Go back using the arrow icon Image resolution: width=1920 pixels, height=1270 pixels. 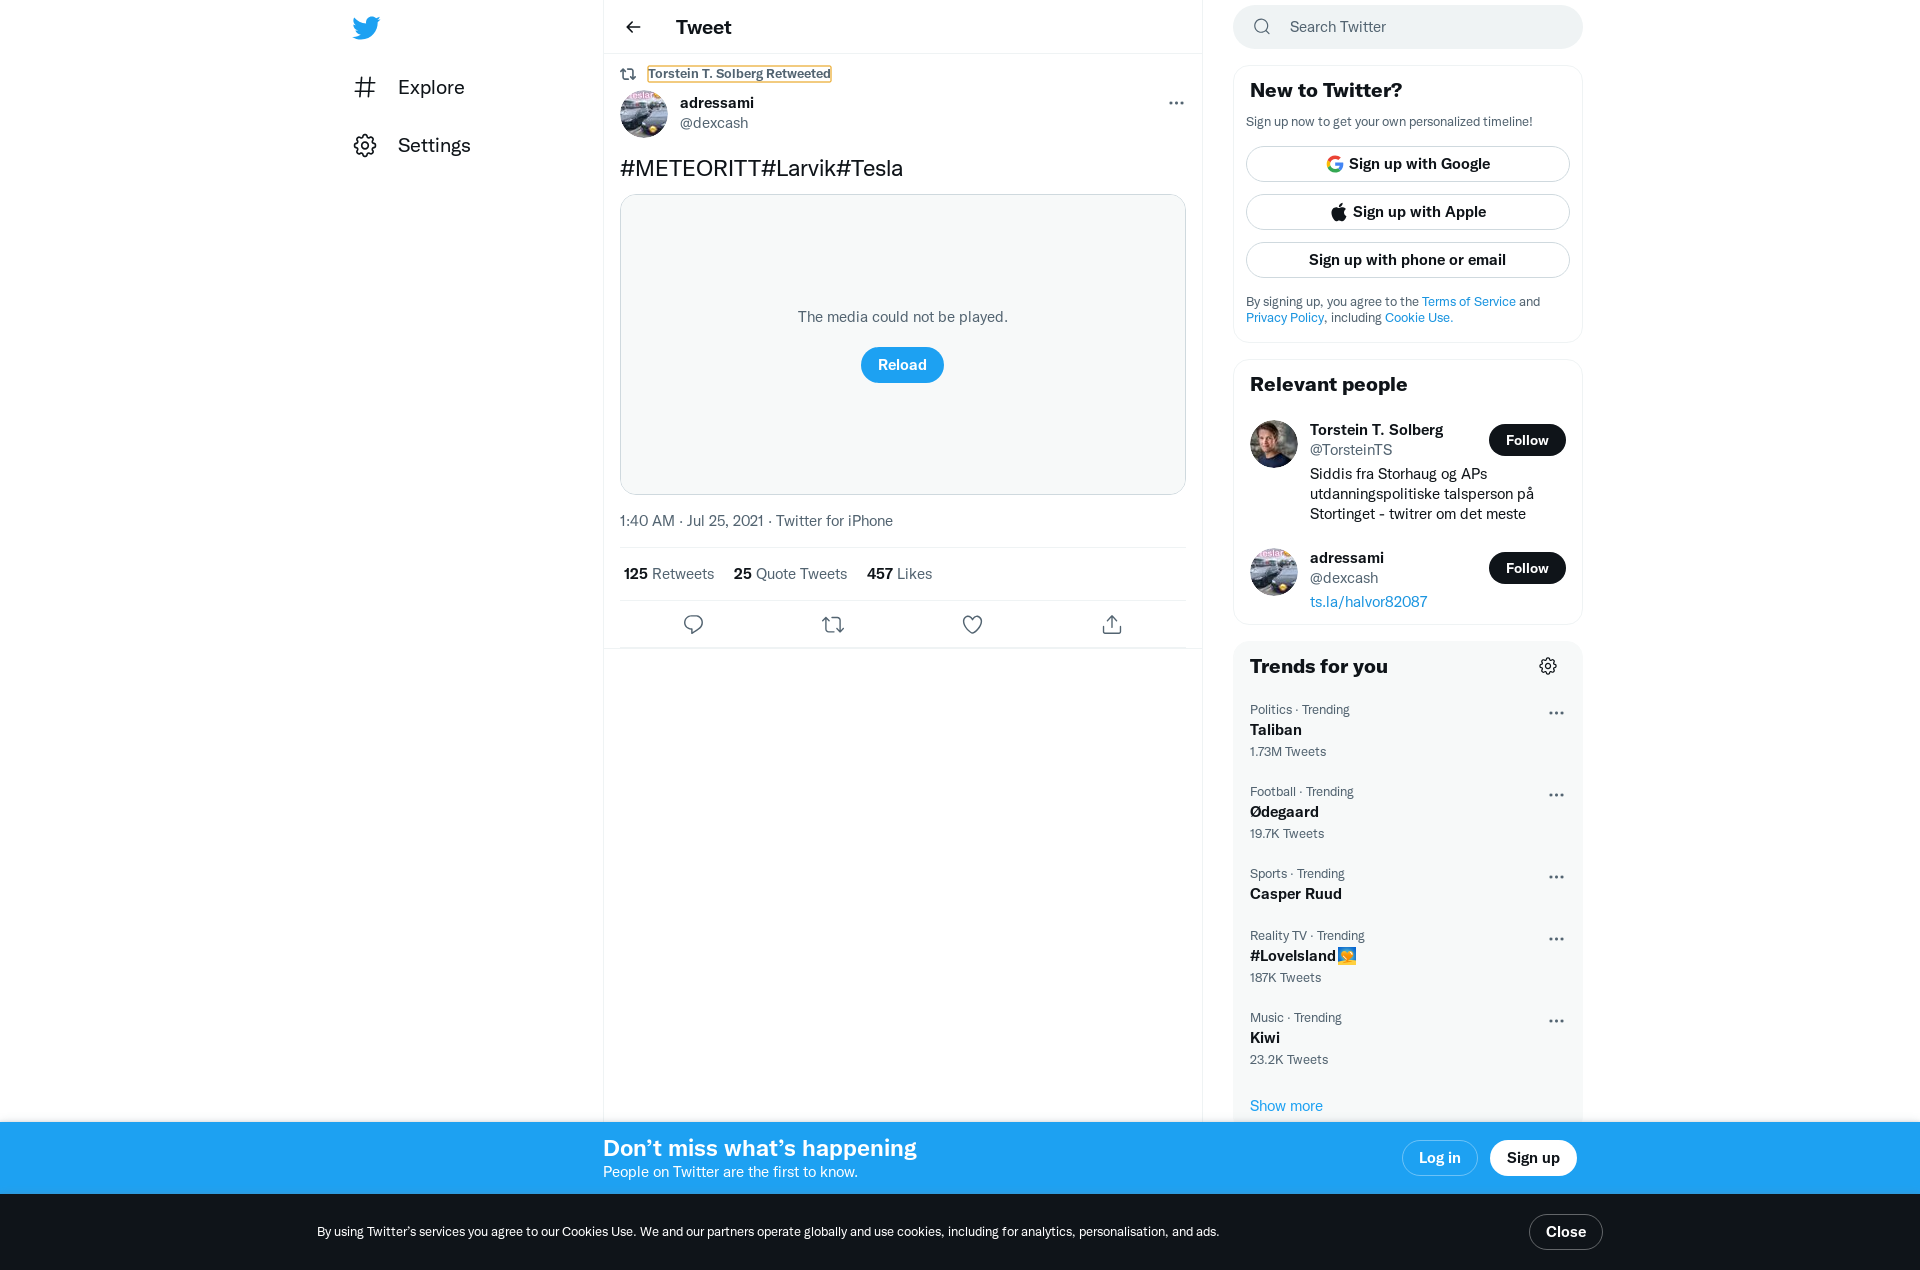633,27
